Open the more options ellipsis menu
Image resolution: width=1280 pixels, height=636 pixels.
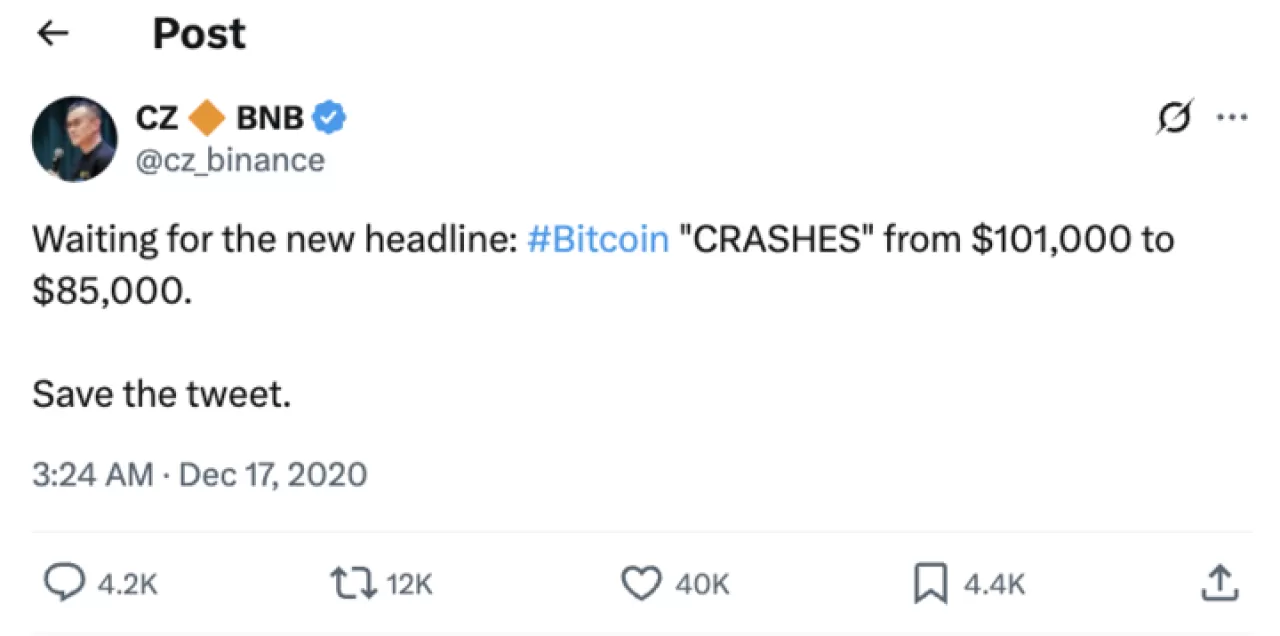click(x=1231, y=116)
